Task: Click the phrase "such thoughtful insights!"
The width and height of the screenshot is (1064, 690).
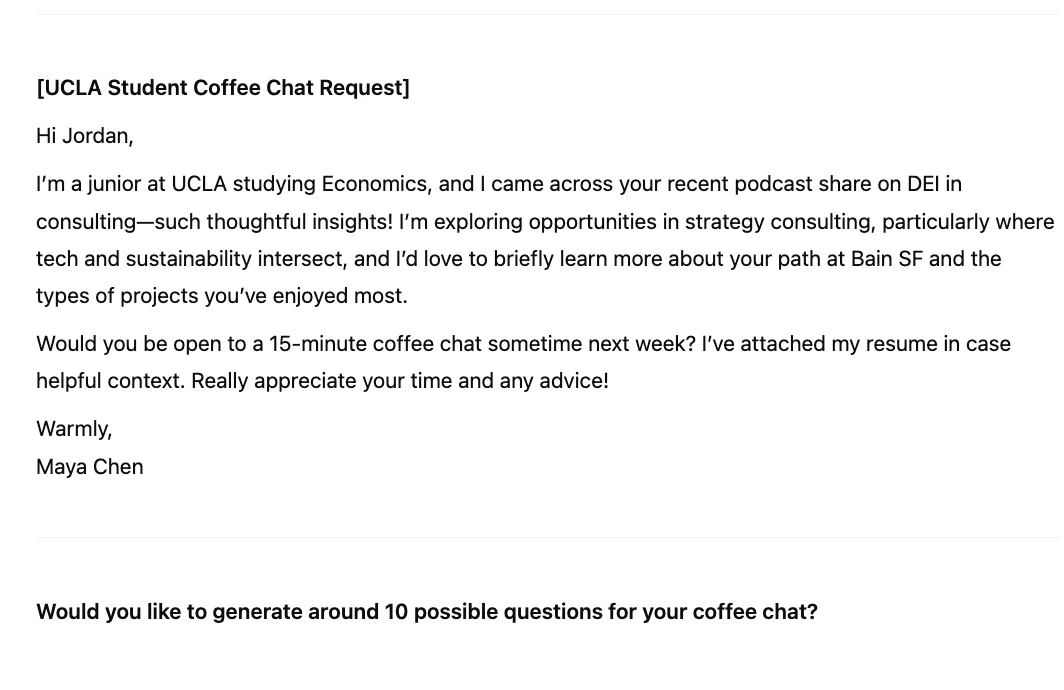Action: coord(273,221)
